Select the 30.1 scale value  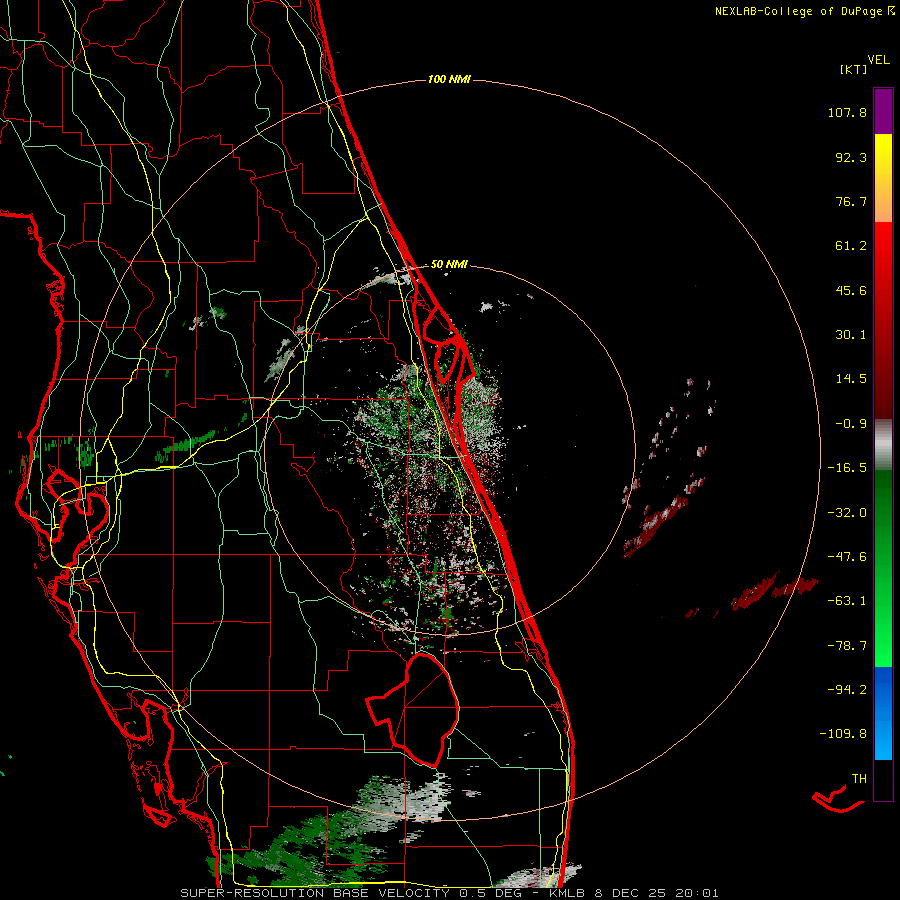(x=851, y=335)
